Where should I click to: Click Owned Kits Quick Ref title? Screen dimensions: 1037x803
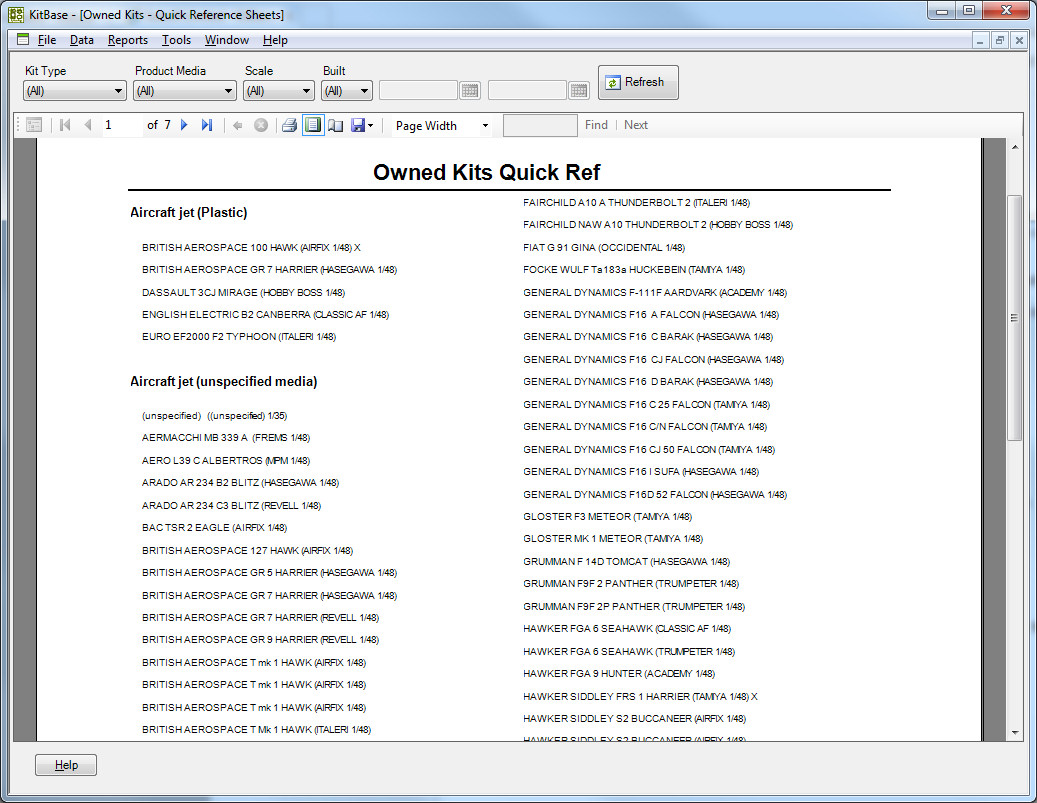[x=486, y=172]
